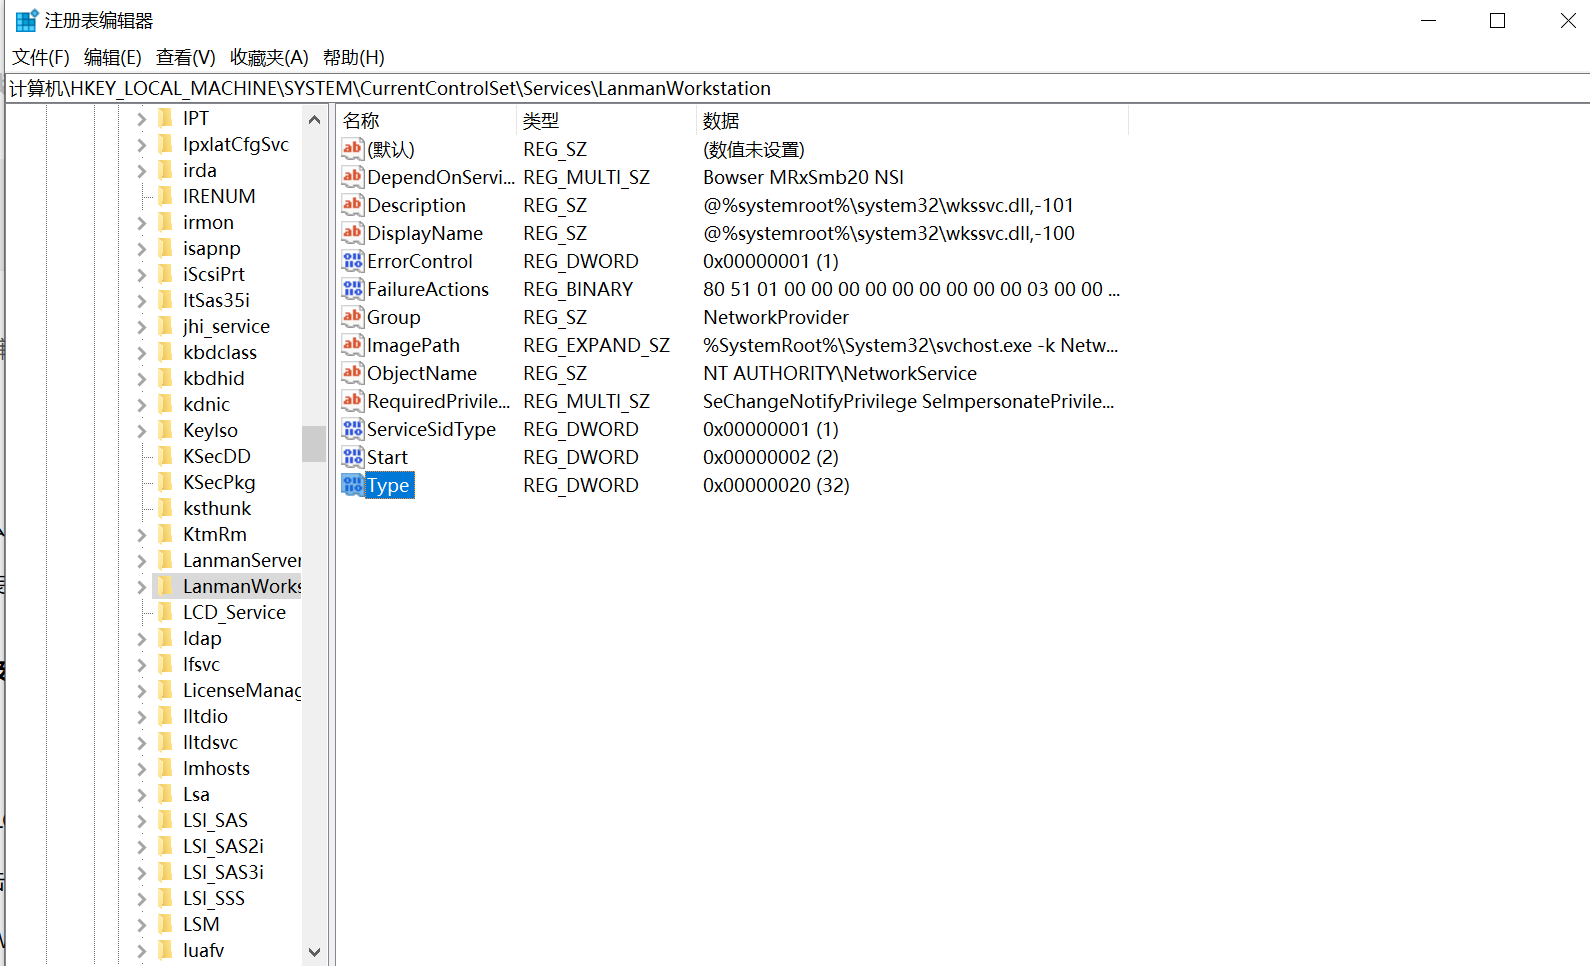The image size is (1590, 966).
Task: Select the folder icon beside LCD_Service
Action: click(166, 612)
